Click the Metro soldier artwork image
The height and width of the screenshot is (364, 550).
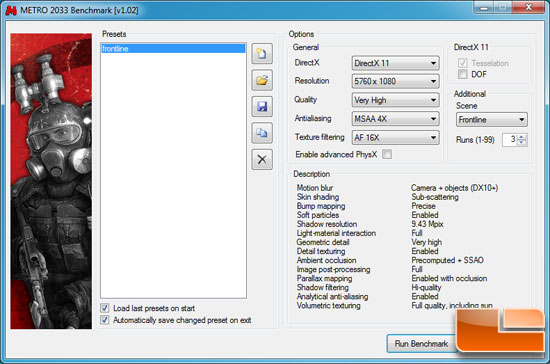point(51,181)
